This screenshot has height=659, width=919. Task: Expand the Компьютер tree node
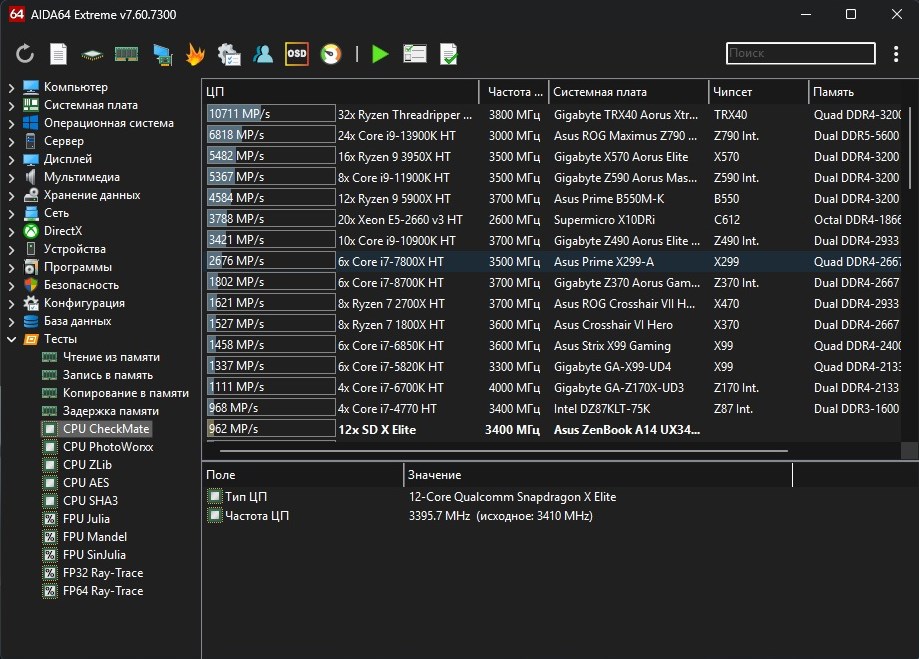tap(11, 88)
